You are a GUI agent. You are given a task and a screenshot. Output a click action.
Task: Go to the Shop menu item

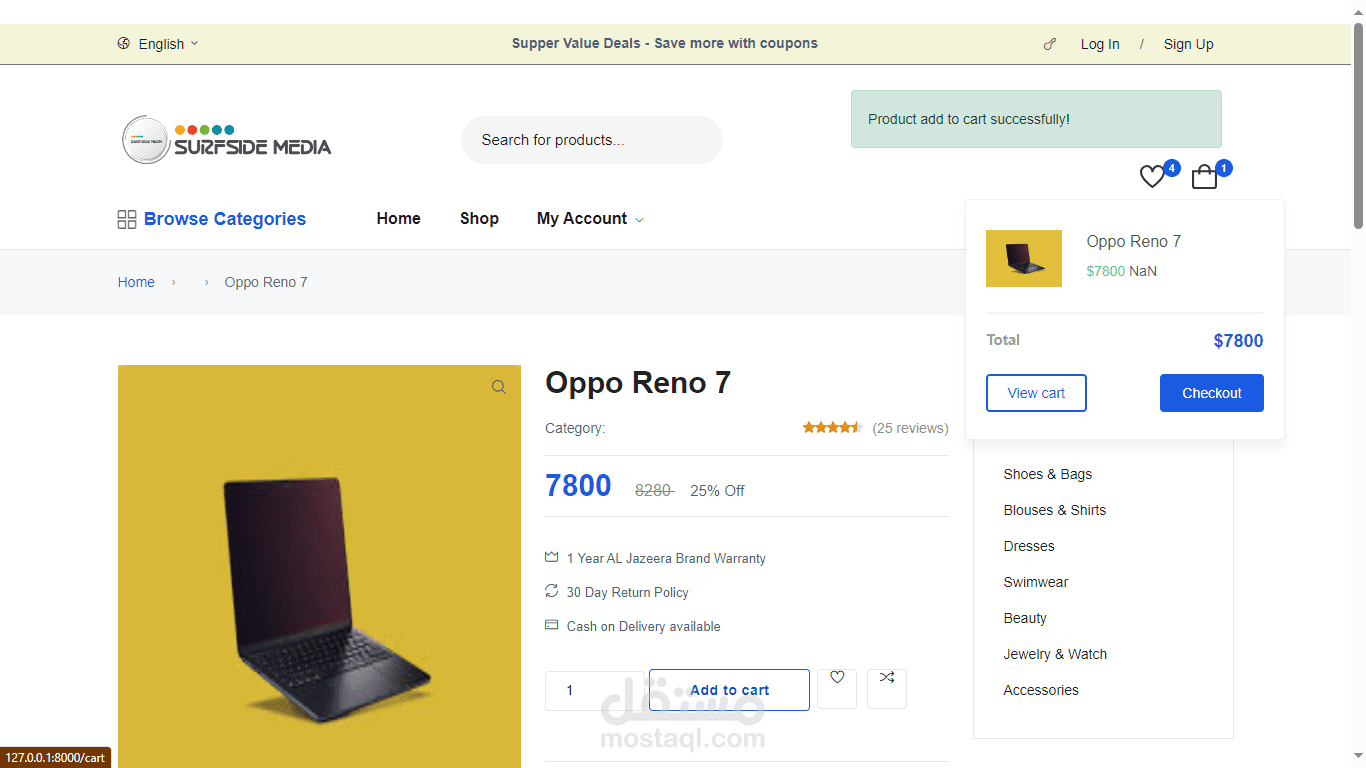(479, 219)
